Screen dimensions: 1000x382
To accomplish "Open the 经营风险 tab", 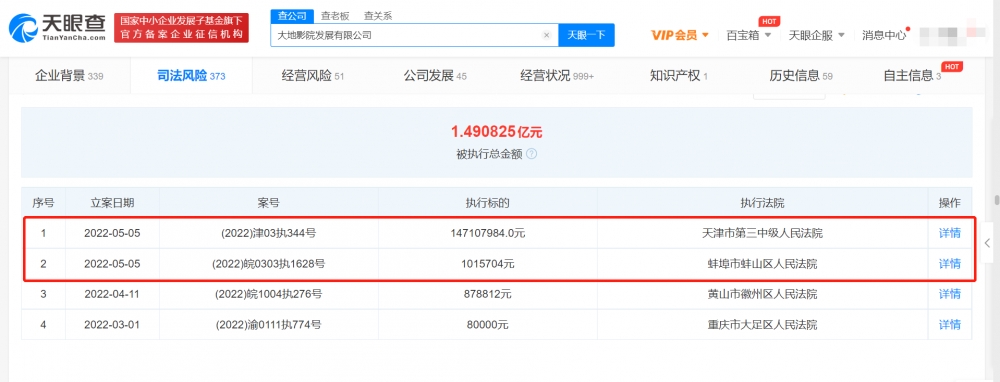I will pos(313,76).
